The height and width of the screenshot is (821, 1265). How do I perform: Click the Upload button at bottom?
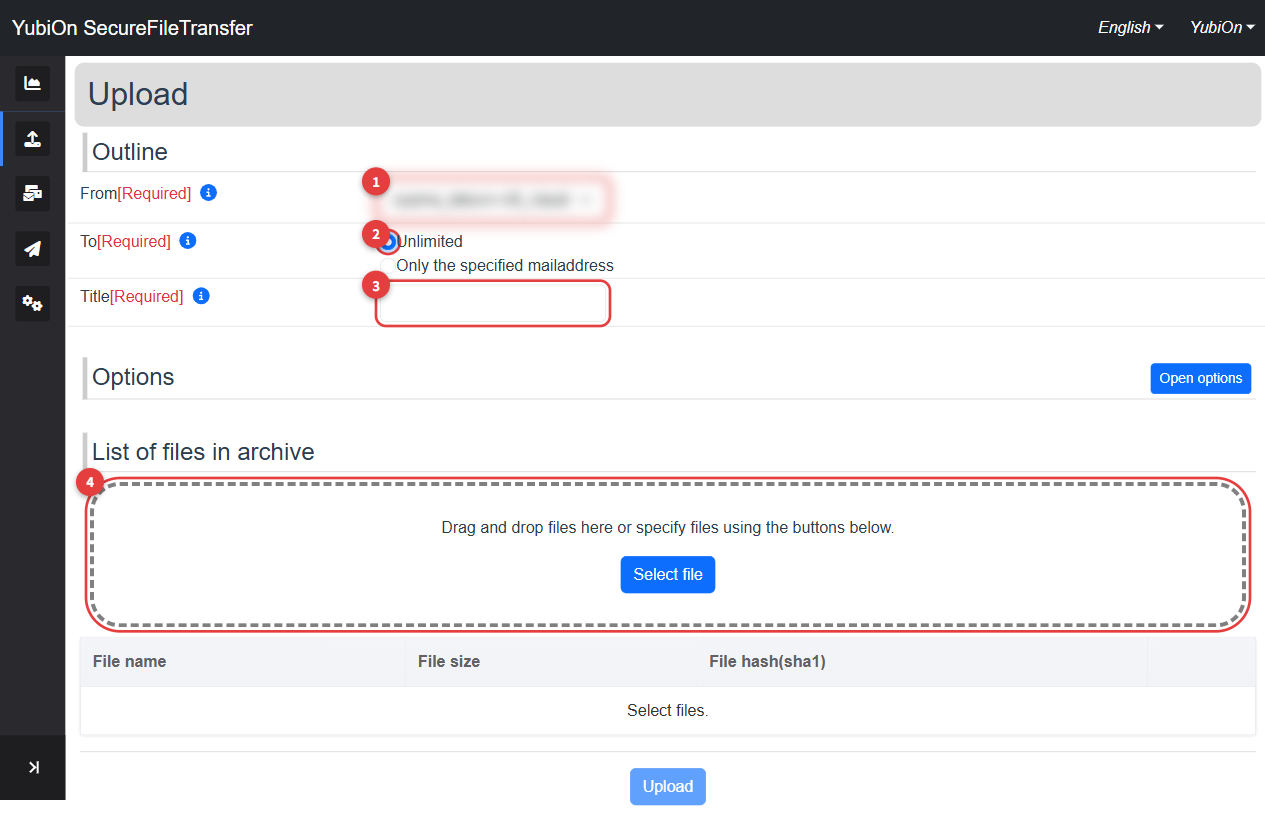point(668,786)
